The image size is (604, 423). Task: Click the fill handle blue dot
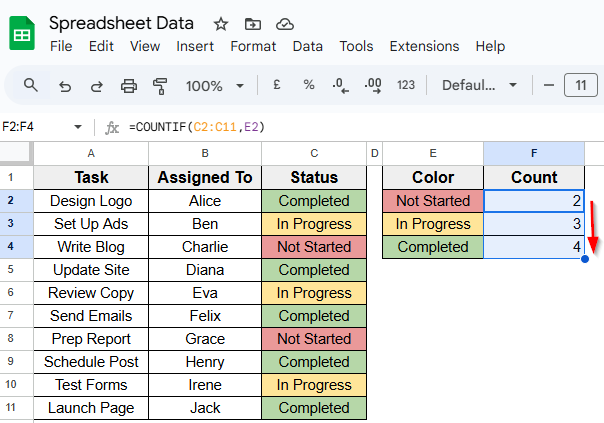click(585, 259)
